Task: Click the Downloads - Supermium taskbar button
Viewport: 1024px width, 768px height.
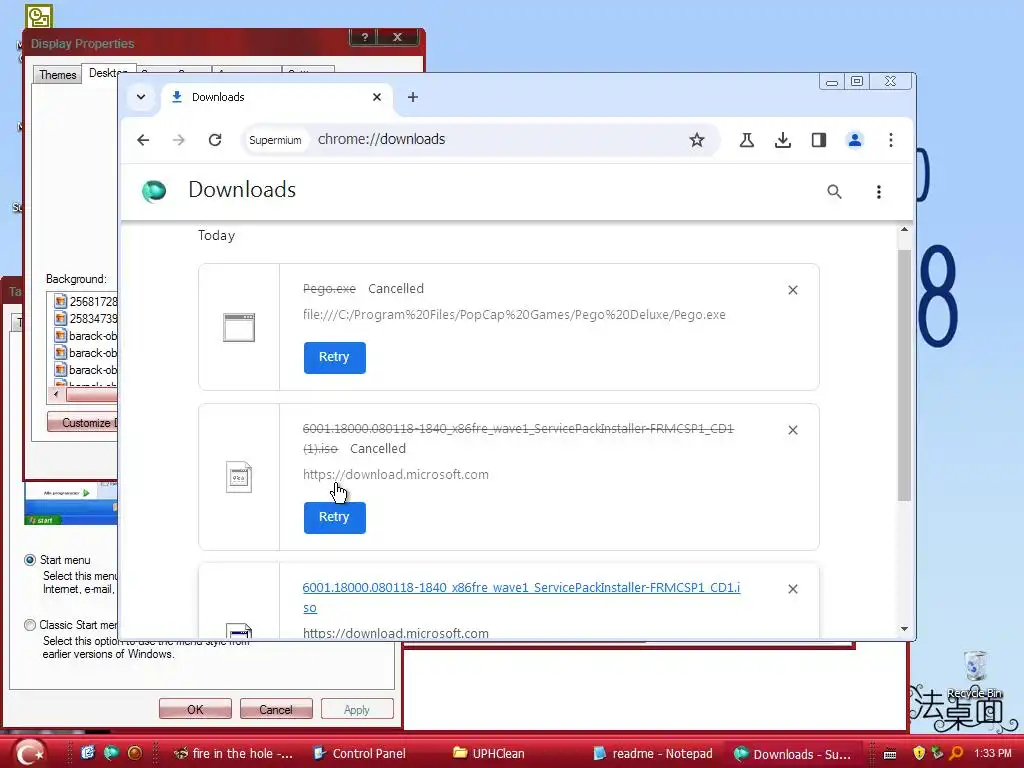Action: click(x=793, y=754)
